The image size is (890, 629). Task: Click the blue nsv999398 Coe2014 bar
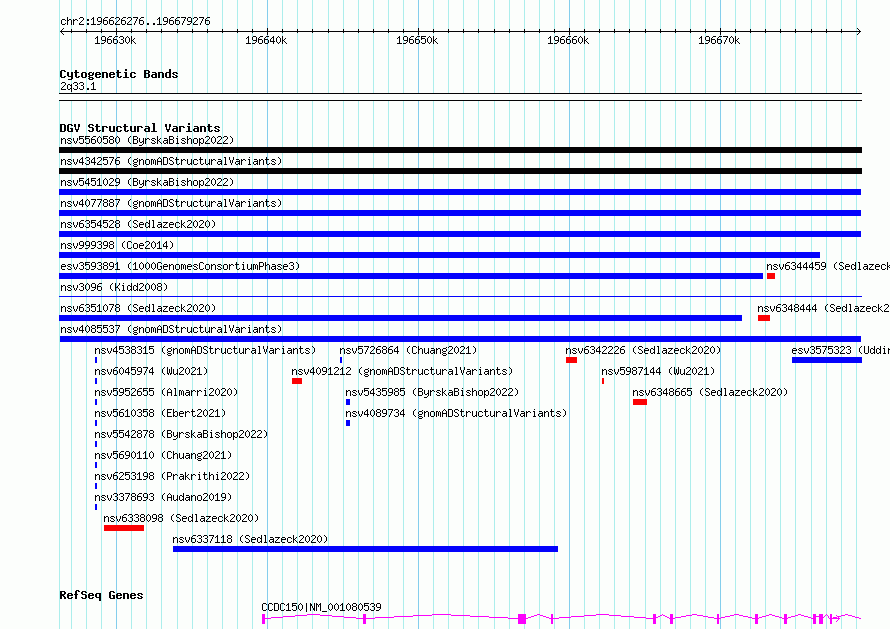tap(439, 255)
